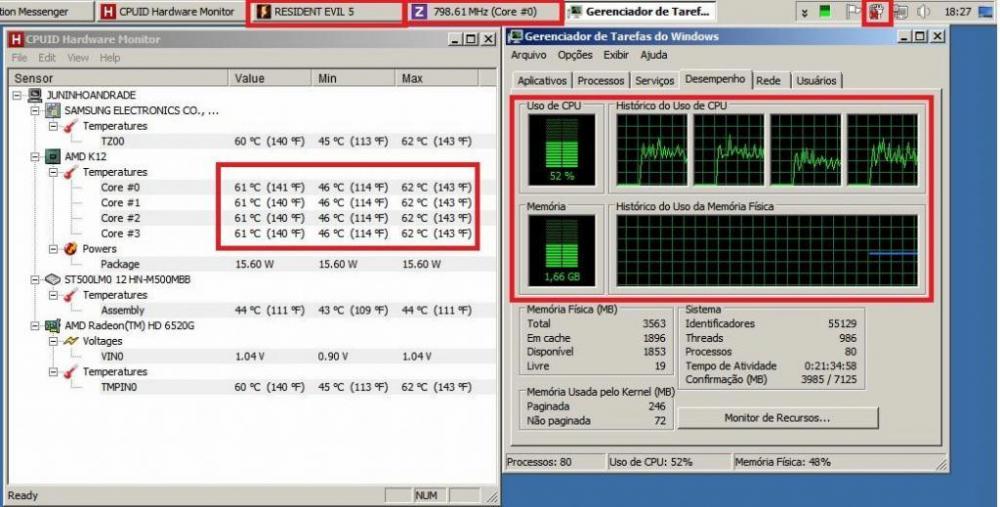The height and width of the screenshot is (507, 1000).
Task: Click the Task Manager title bar icon
Action: point(515,37)
